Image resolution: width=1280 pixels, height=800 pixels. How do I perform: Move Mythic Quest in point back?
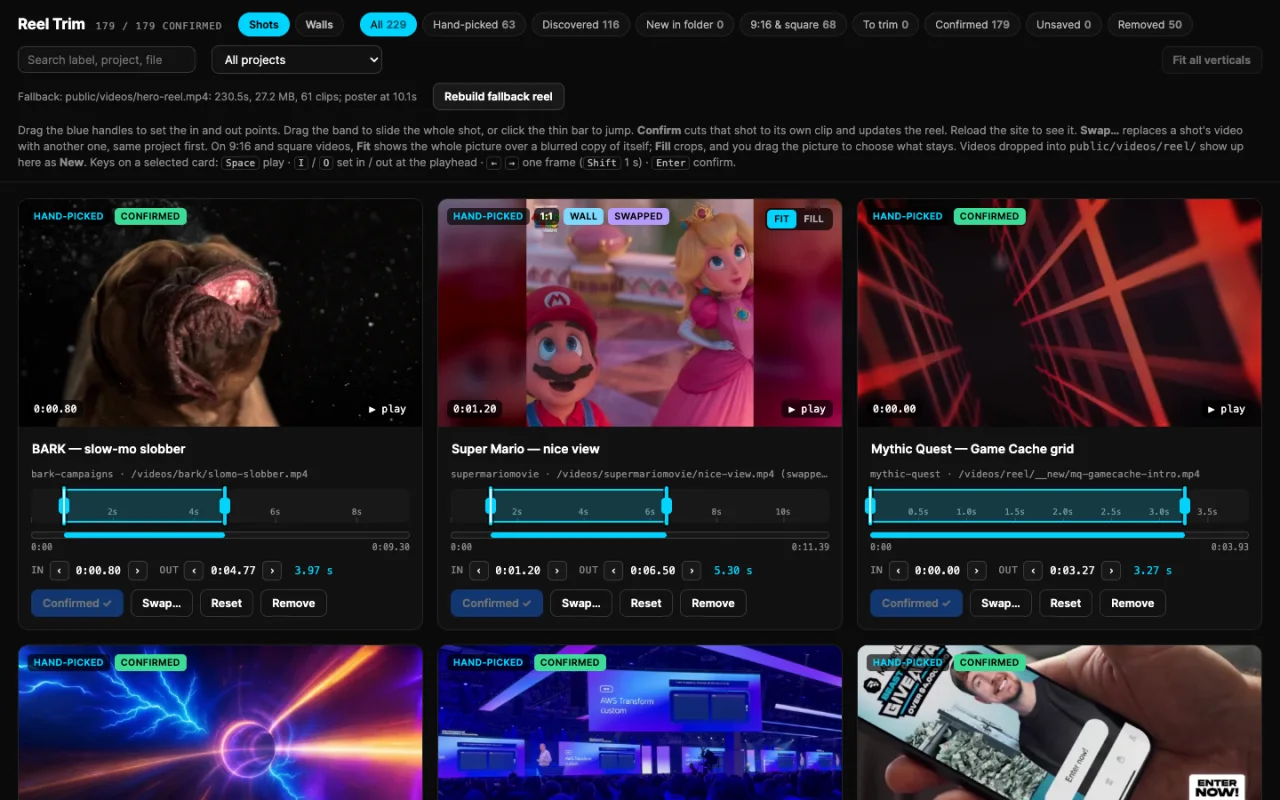pyautogui.click(x=899, y=571)
